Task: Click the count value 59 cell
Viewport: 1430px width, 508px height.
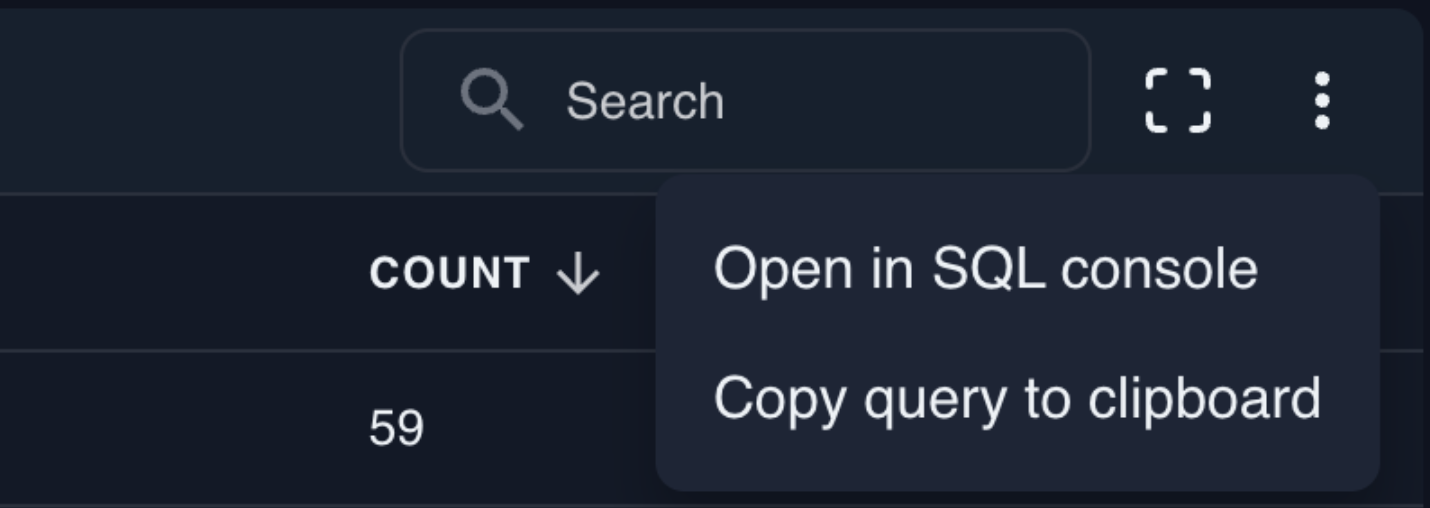Action: (x=397, y=429)
